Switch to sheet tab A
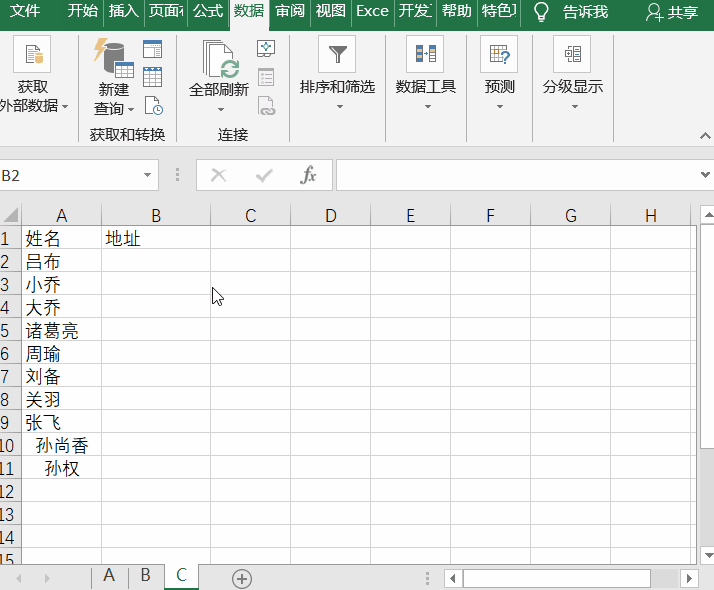 pyautogui.click(x=109, y=575)
